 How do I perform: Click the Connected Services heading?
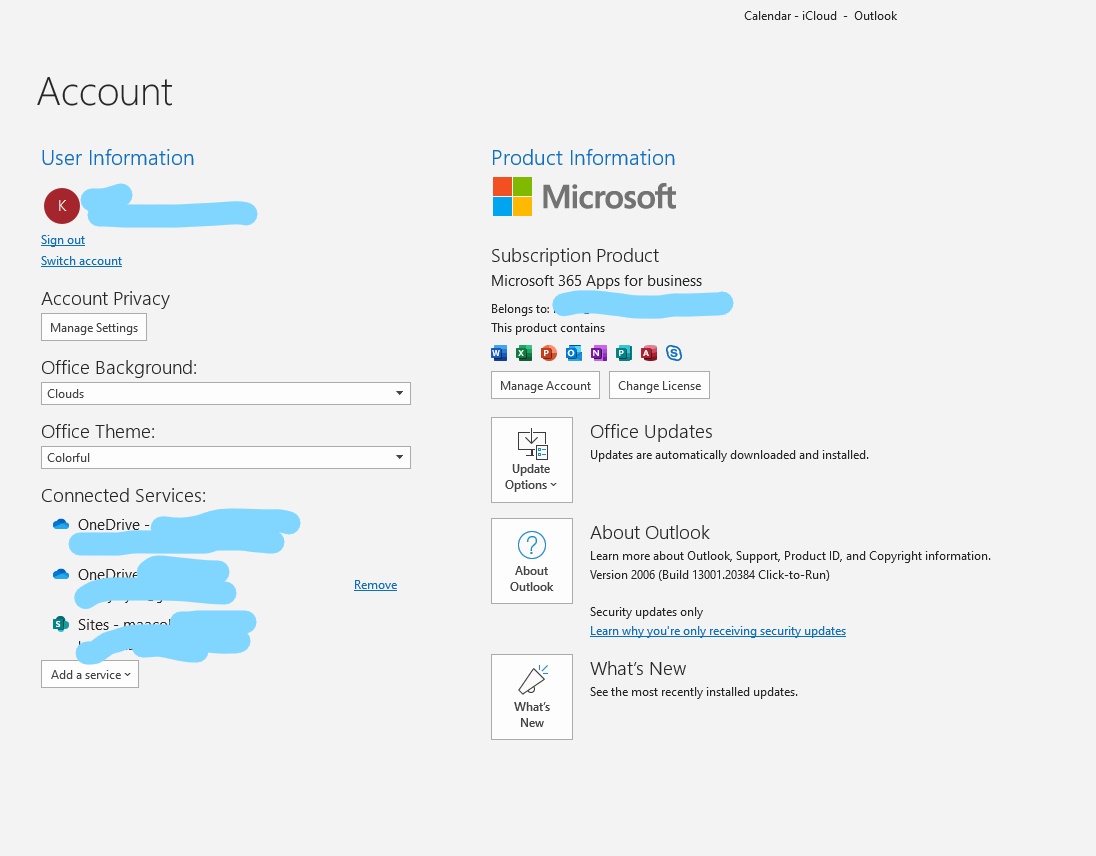coord(124,495)
